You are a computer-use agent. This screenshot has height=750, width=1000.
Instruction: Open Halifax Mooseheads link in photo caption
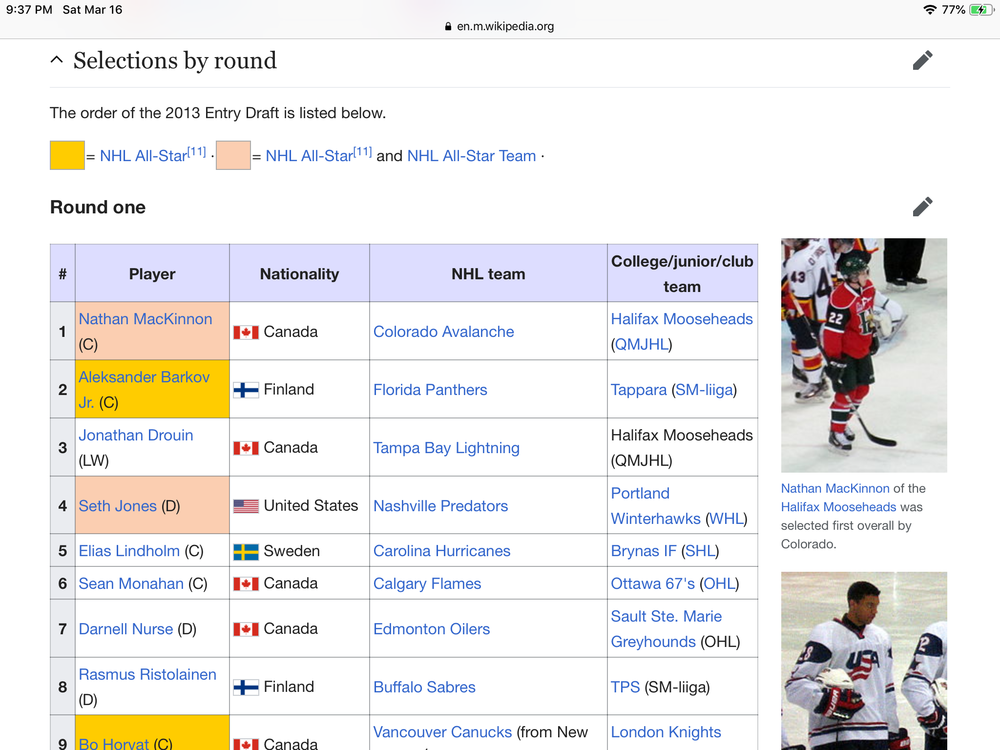click(839, 507)
